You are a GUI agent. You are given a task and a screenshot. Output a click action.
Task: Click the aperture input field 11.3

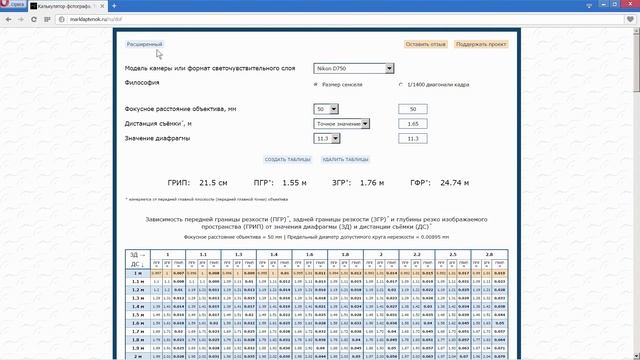tap(413, 138)
